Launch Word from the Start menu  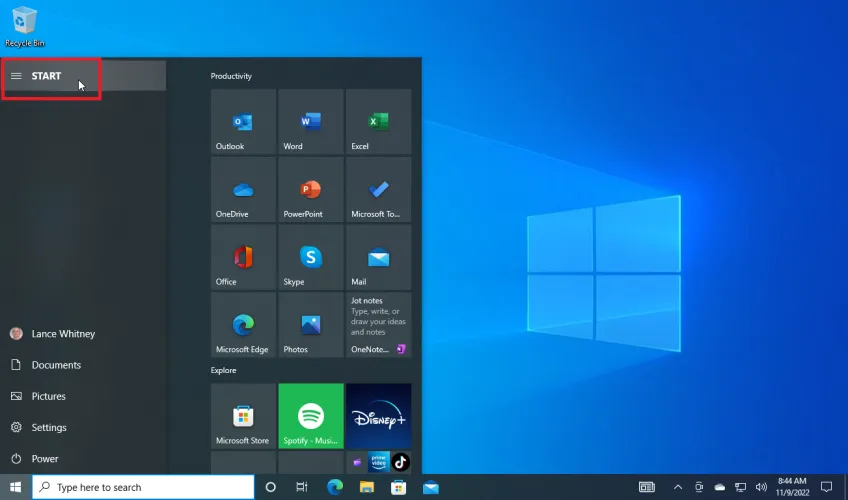[311, 122]
